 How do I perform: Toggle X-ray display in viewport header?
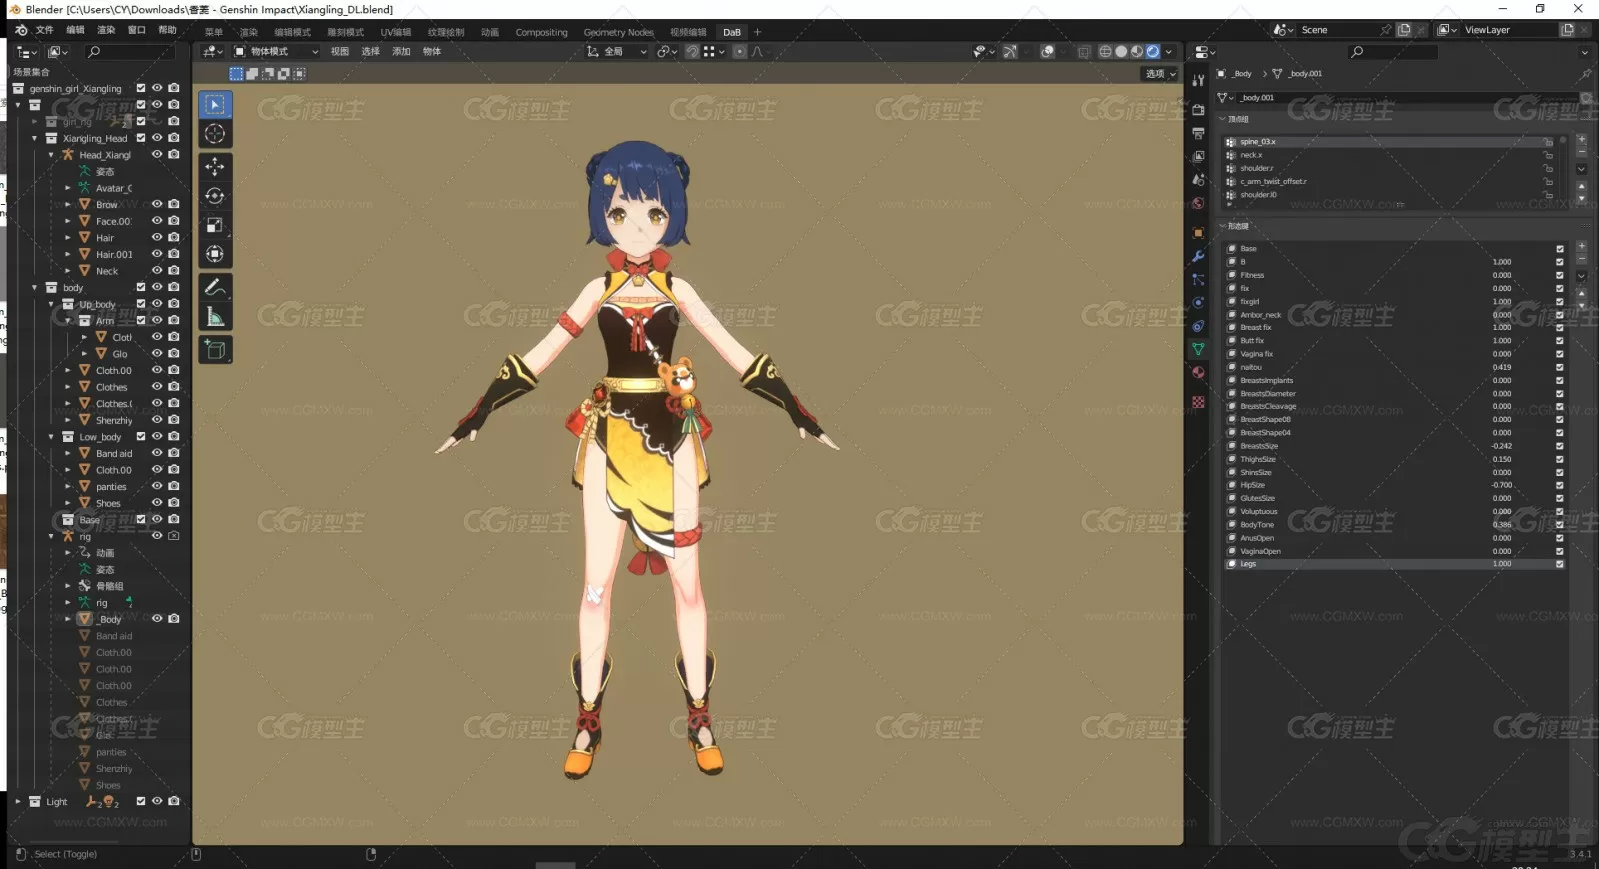(x=1084, y=52)
